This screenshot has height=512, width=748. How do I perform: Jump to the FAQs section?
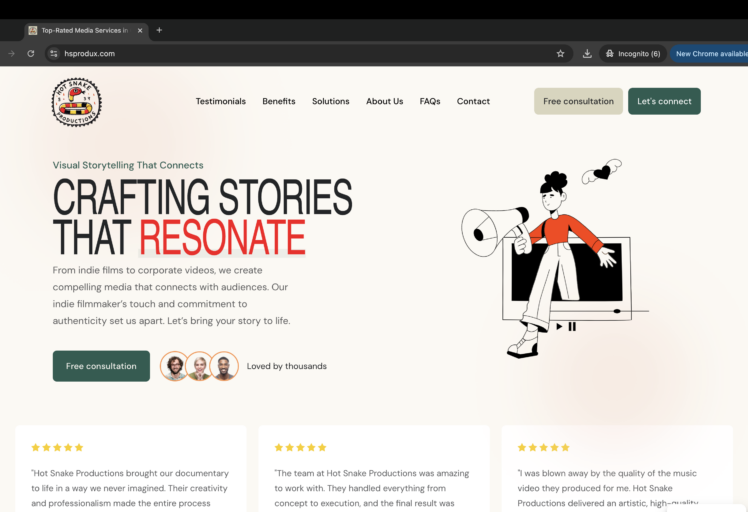click(x=430, y=101)
